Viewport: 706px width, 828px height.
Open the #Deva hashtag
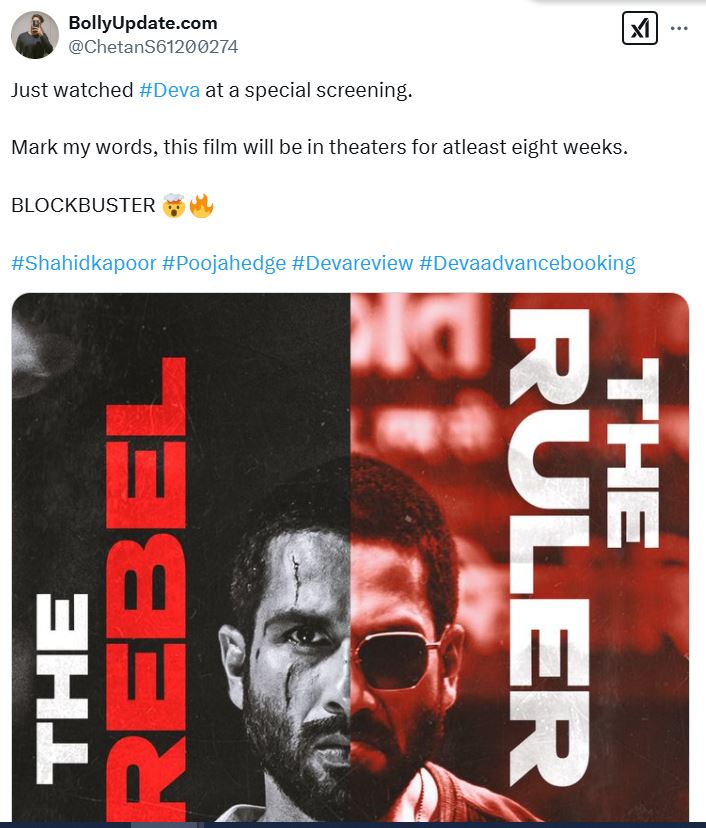[x=170, y=90]
